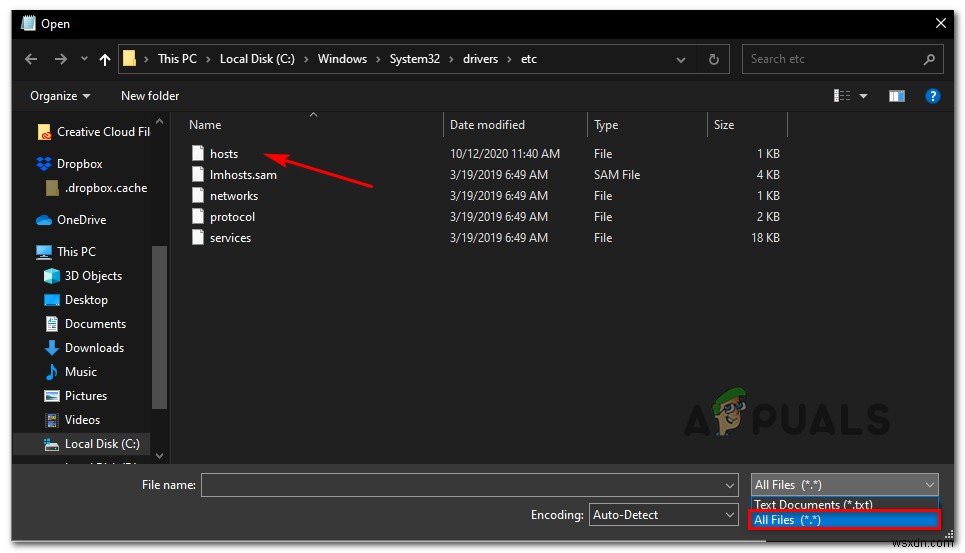This screenshot has height=553, width=965.
Task: Select the services file
Action: click(230, 237)
